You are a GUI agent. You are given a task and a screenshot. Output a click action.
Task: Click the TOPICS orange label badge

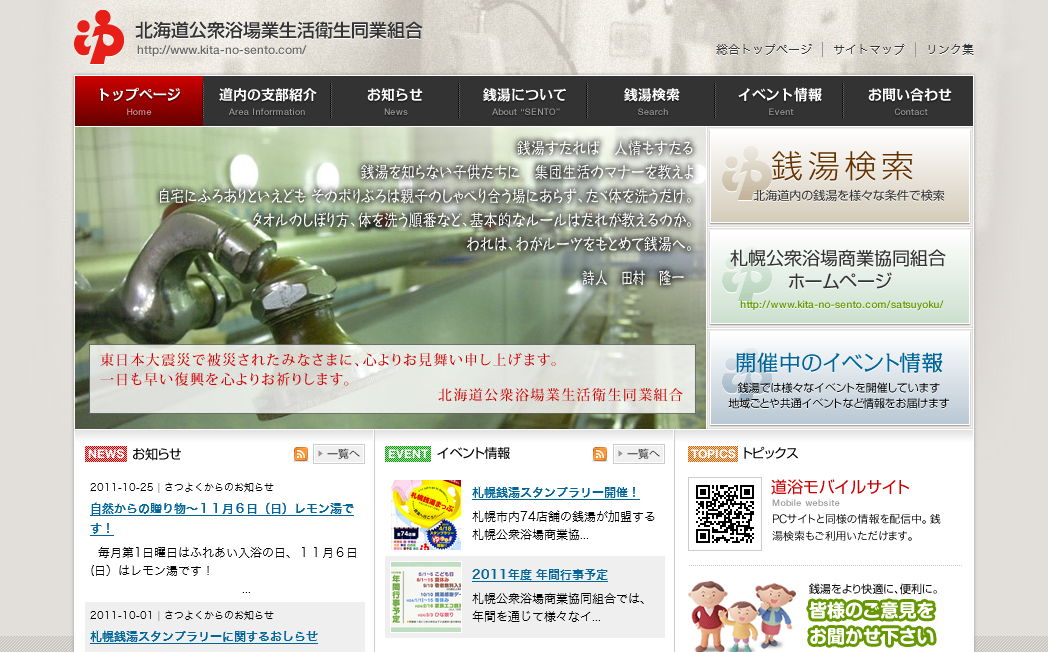(x=712, y=454)
